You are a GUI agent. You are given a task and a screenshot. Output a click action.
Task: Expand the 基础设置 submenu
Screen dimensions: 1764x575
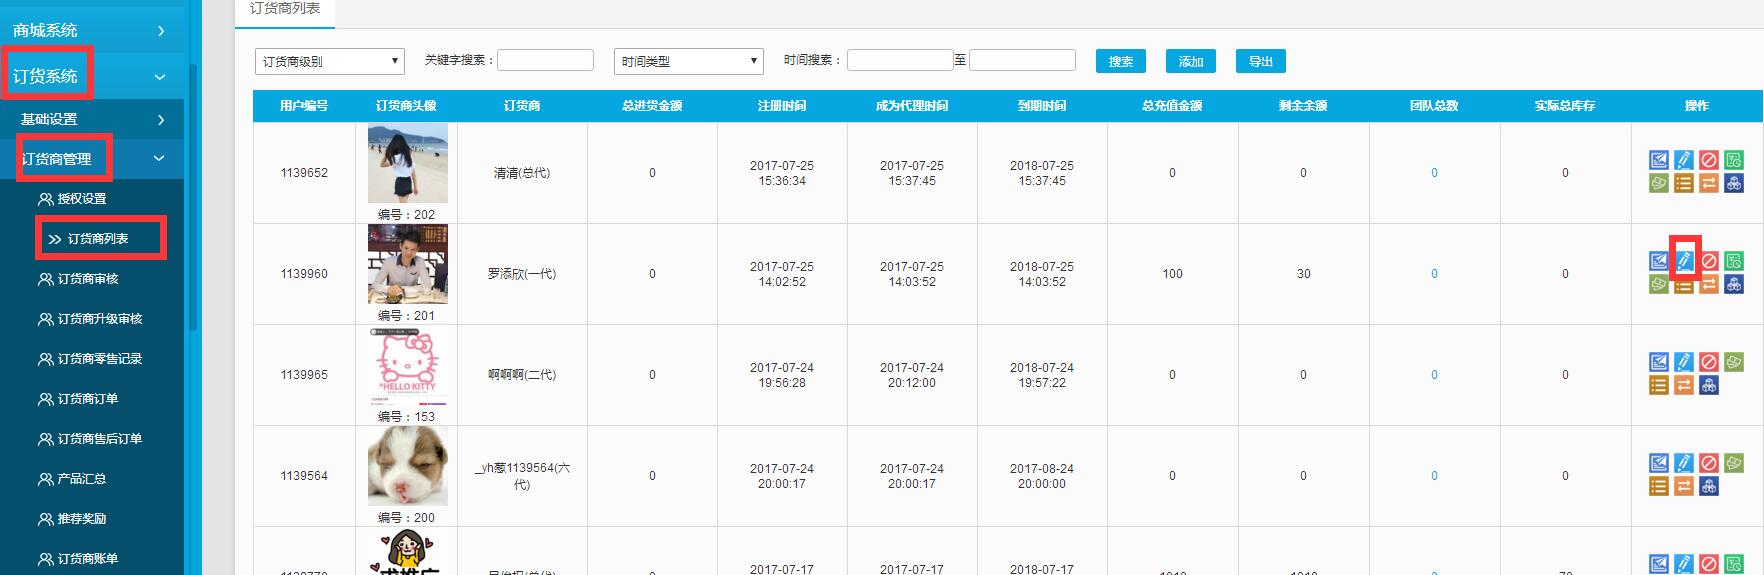pos(92,119)
